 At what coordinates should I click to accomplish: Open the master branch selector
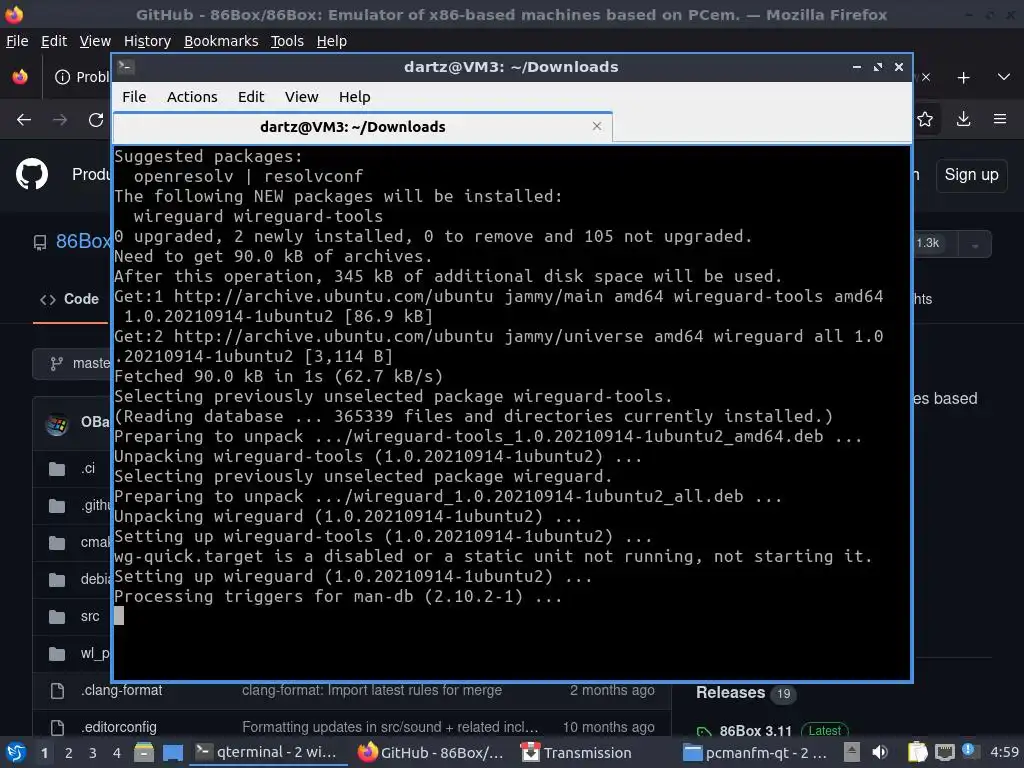[x=73, y=363]
